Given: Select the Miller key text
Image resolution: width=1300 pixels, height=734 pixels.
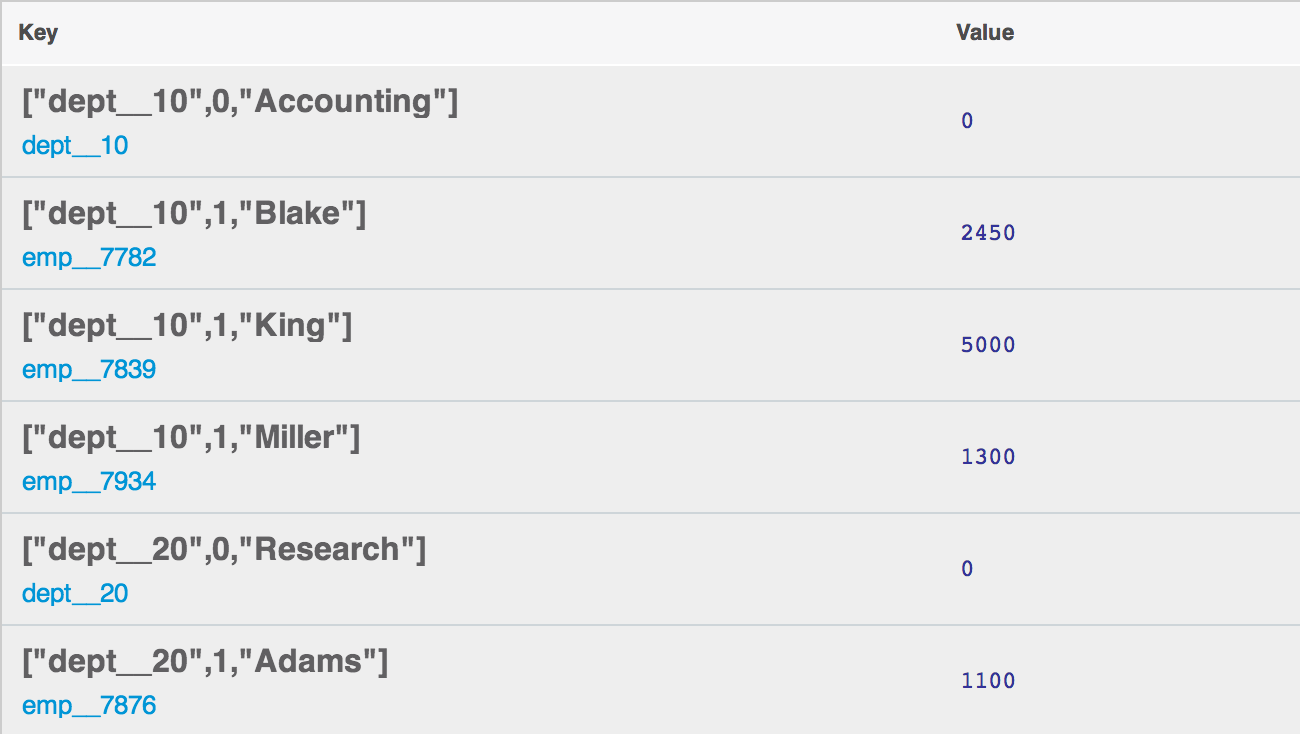Looking at the screenshot, I should click(x=191, y=437).
